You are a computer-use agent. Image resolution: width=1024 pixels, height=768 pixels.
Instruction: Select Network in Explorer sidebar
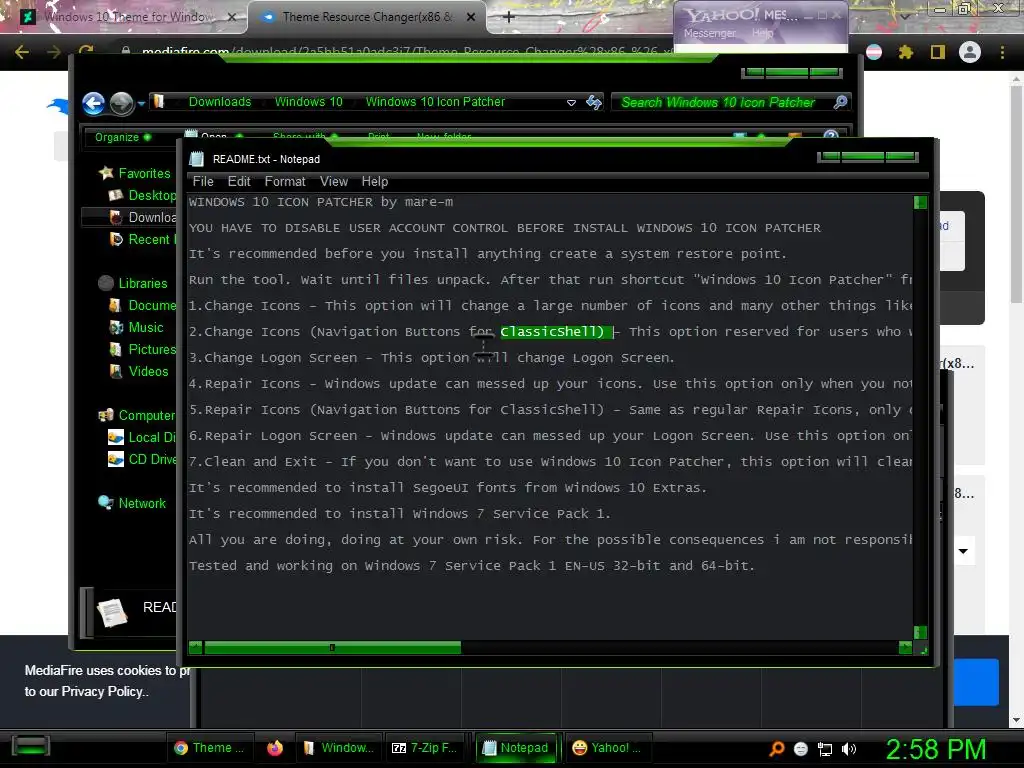[x=133, y=504]
